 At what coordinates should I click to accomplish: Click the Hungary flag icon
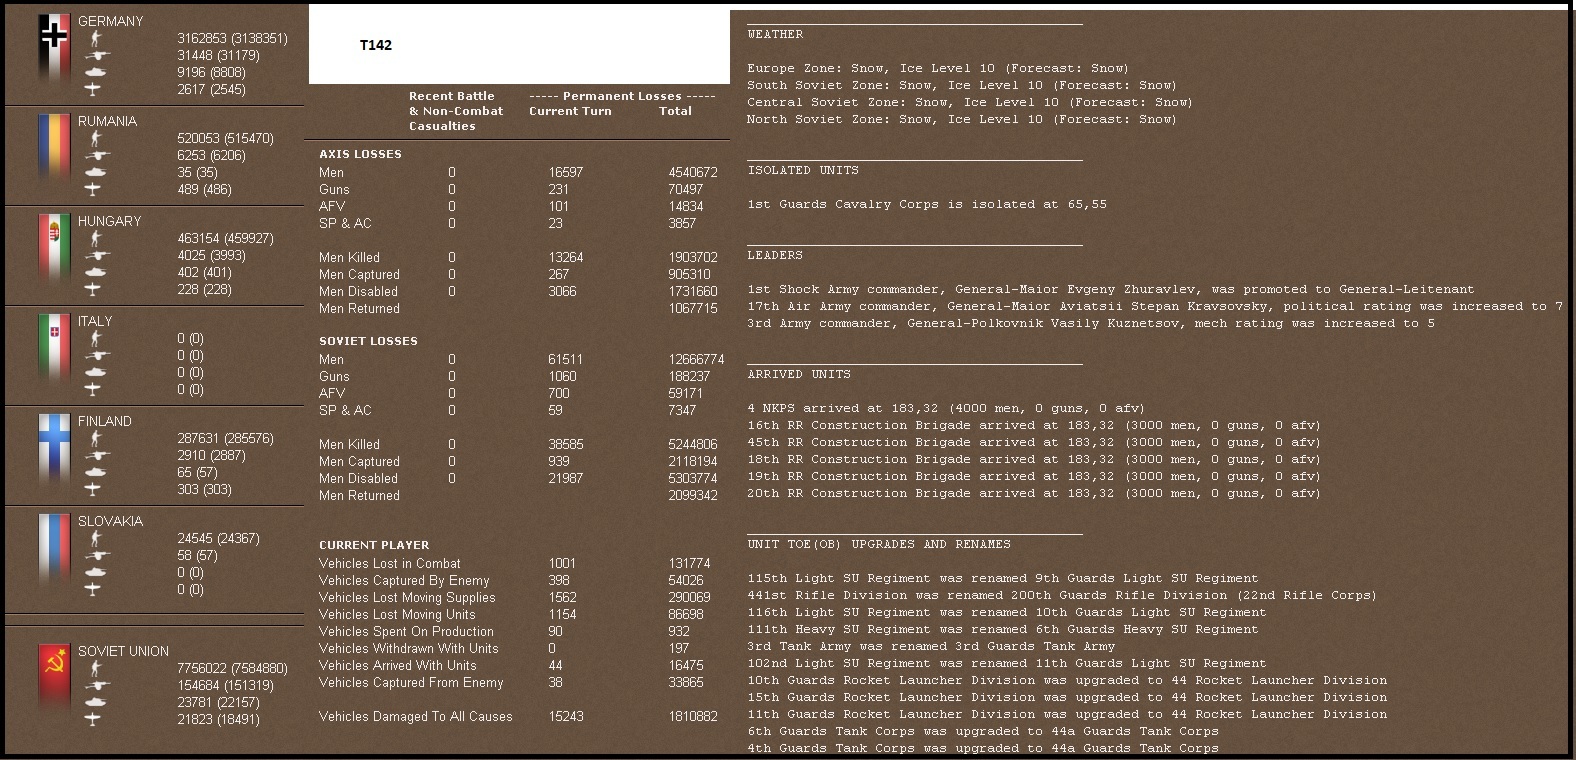pos(54,250)
